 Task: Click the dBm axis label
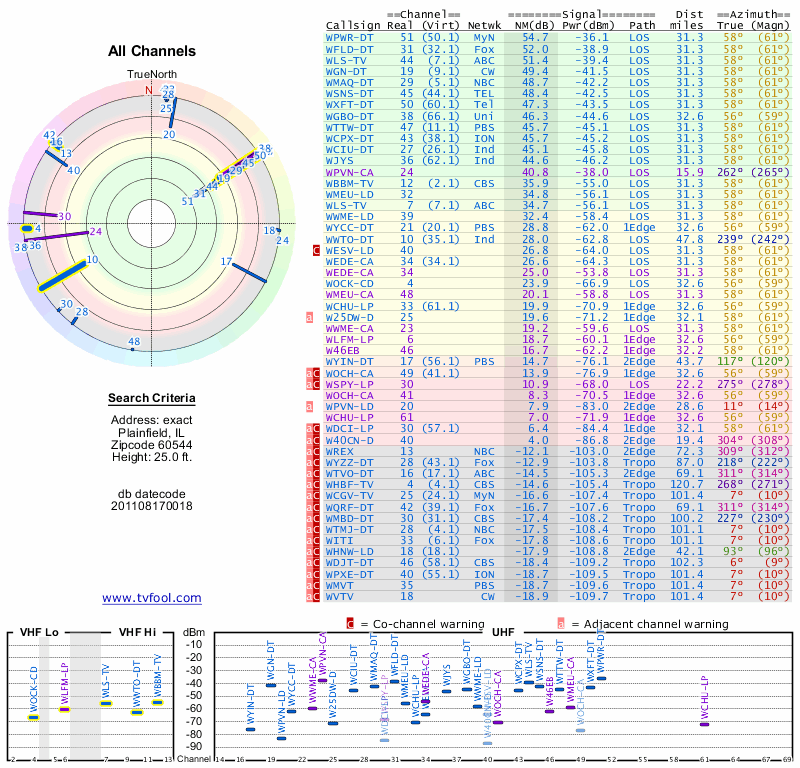(x=194, y=632)
